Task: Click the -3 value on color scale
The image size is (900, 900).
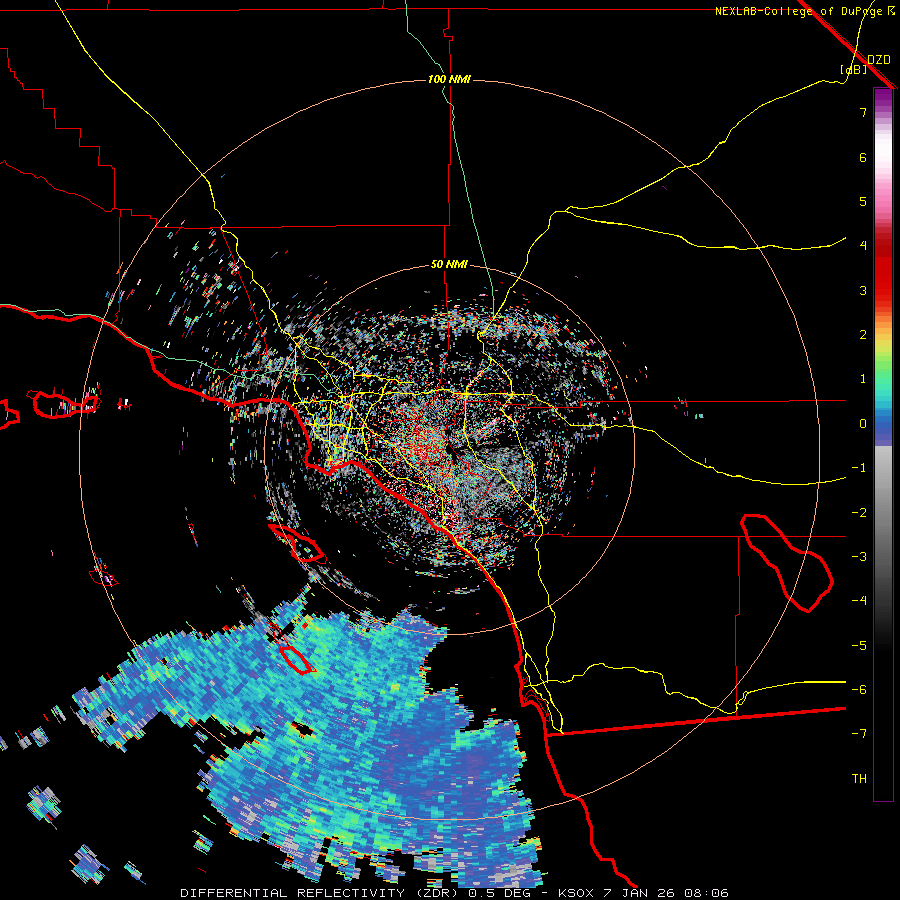Action: point(859,557)
